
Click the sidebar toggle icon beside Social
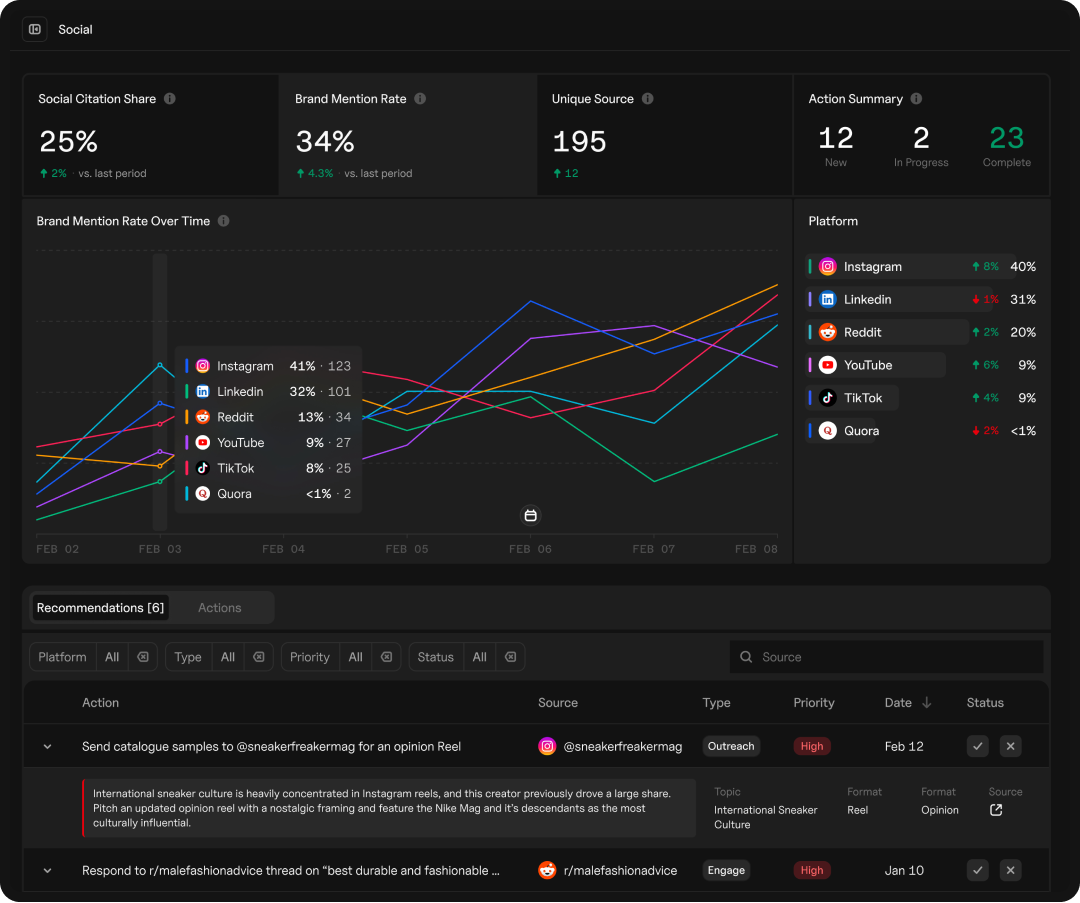pyautogui.click(x=34, y=29)
